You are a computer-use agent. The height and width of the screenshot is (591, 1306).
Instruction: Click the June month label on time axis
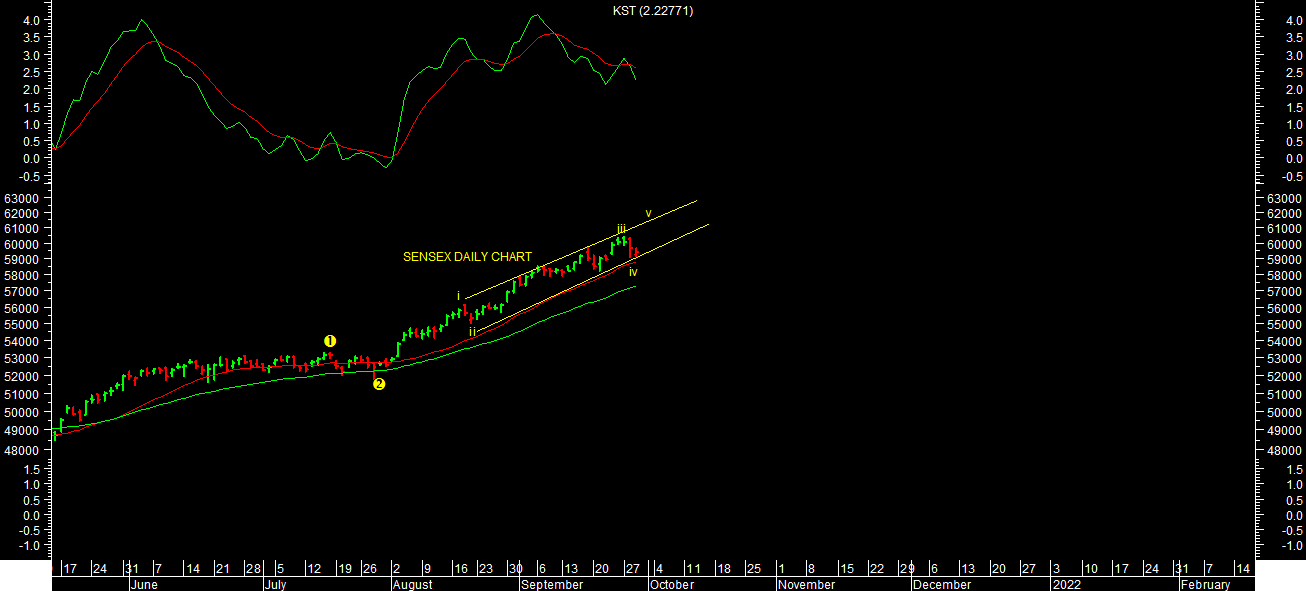click(145, 584)
